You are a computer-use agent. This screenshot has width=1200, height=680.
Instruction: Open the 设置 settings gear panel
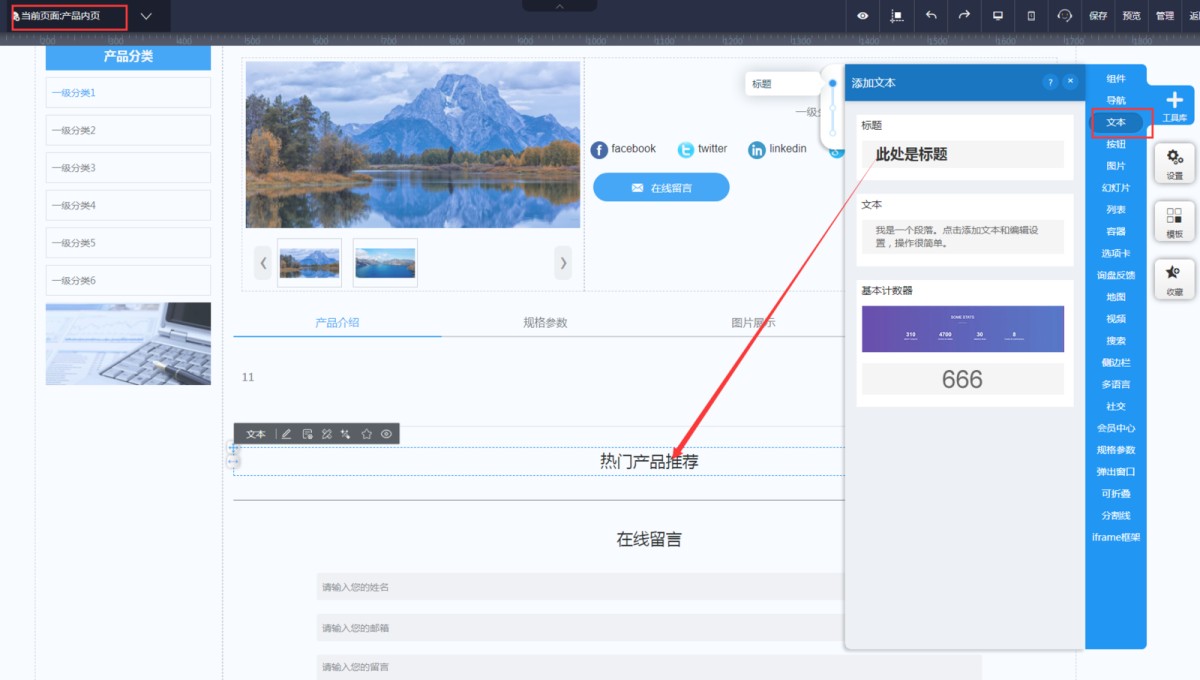[x=1174, y=163]
